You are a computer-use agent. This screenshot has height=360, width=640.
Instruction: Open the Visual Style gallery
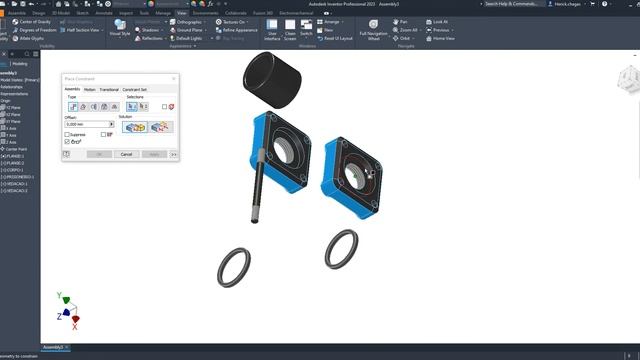point(120,28)
